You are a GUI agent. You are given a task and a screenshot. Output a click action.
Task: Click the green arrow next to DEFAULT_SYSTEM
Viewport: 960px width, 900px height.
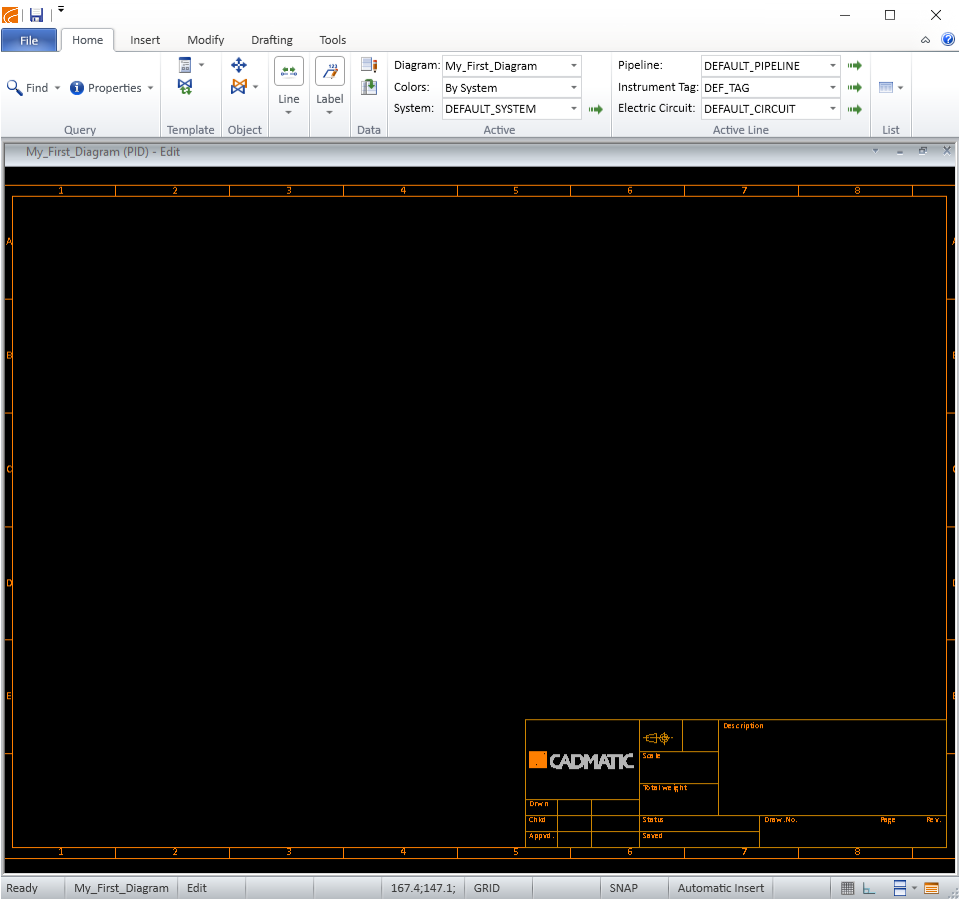point(596,109)
